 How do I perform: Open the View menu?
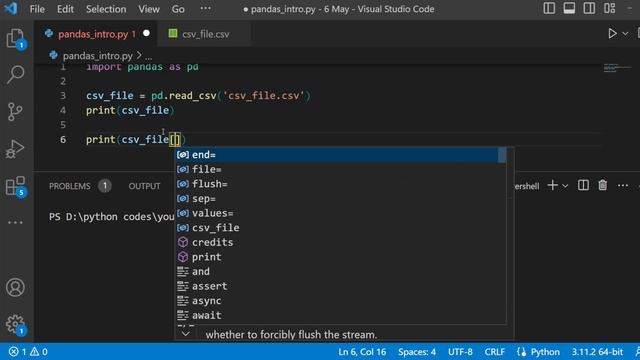coord(149,9)
